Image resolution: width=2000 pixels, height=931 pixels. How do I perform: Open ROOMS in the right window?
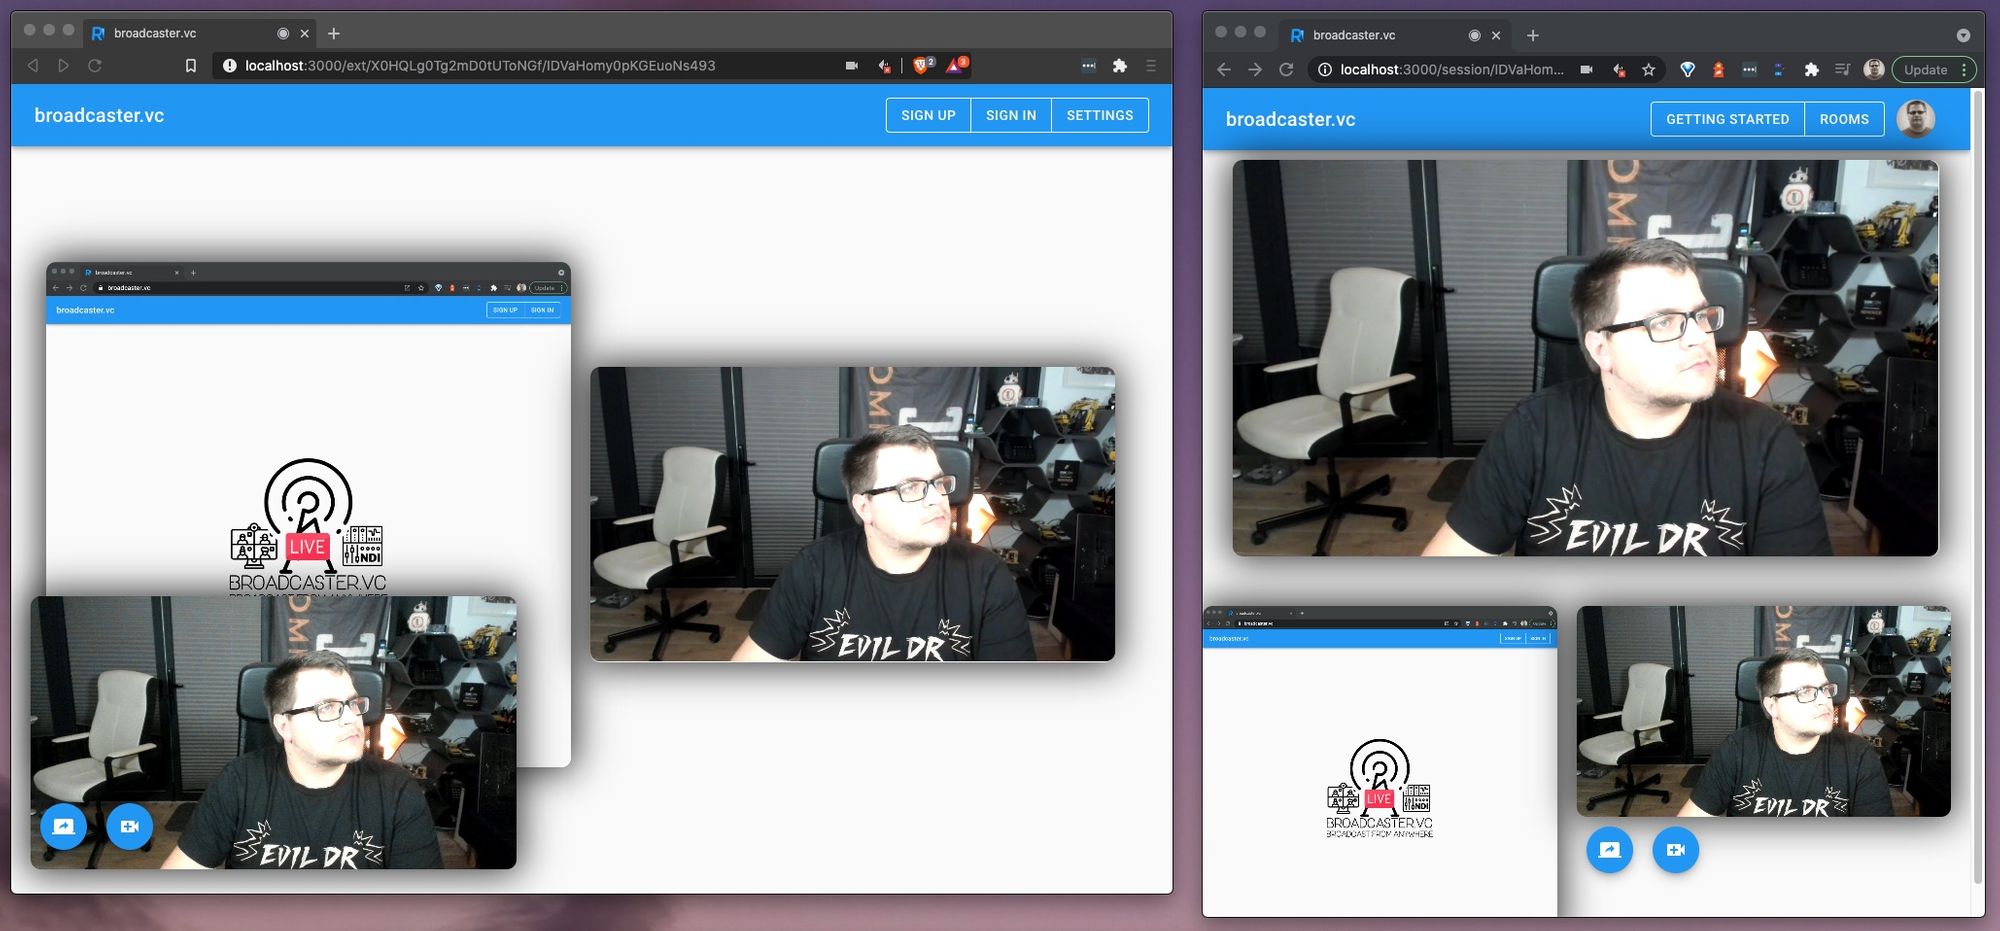click(1844, 119)
